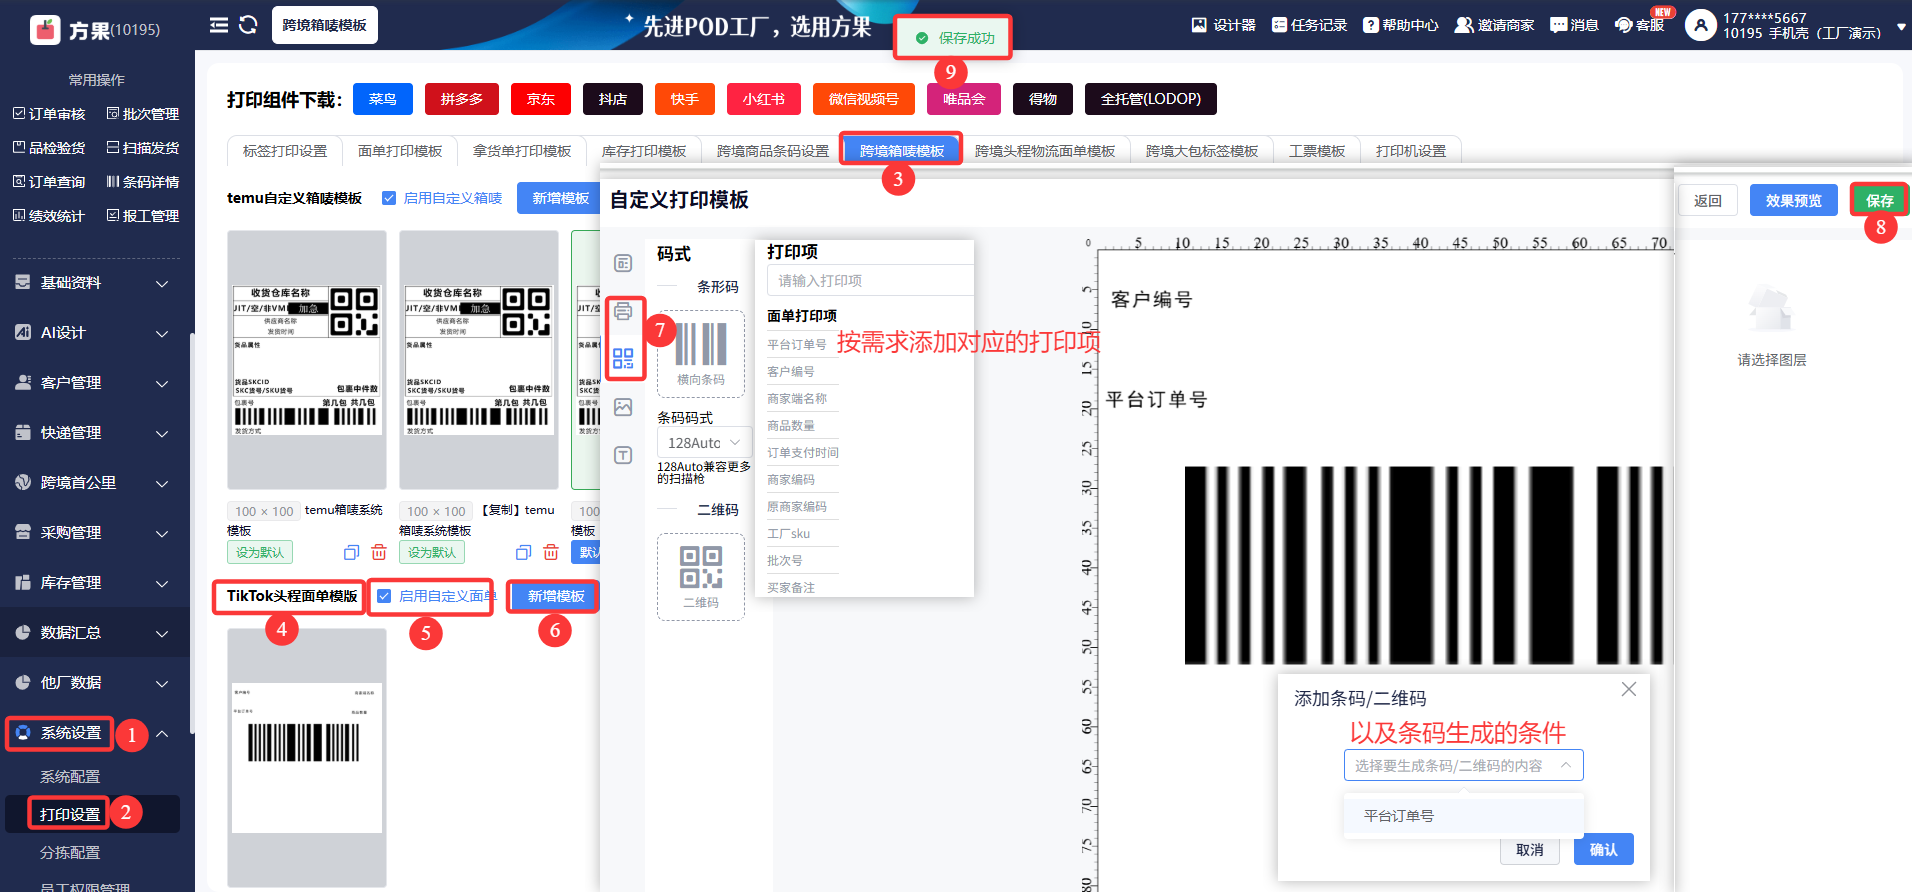Click 取消 in the add barcode dialog
Screen dimensions: 1912x892
1530,849
